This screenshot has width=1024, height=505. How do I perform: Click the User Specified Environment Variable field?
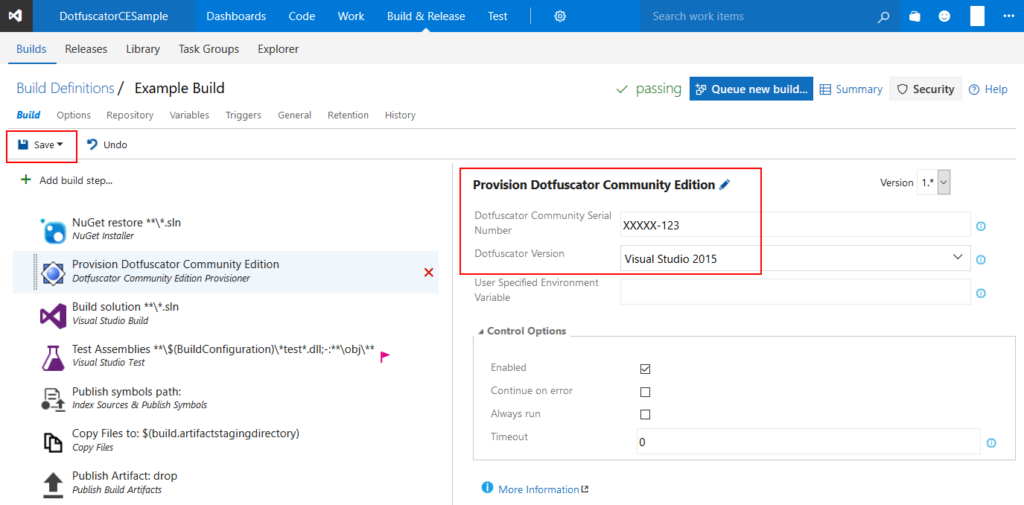click(x=795, y=291)
